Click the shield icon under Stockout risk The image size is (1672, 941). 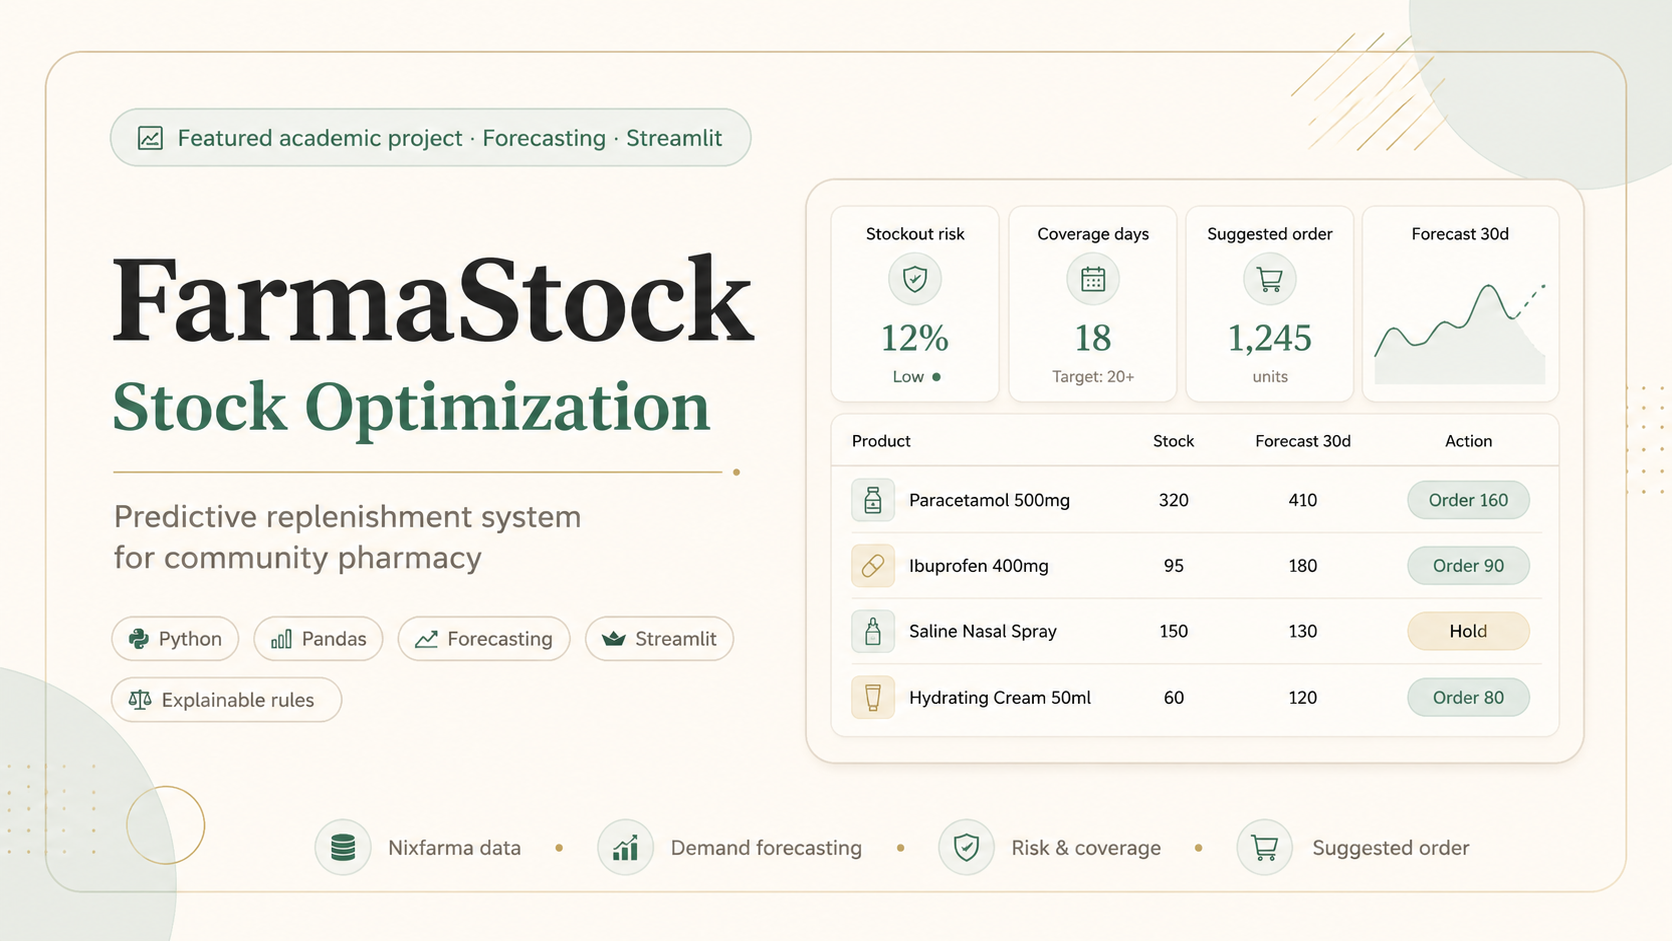915,279
